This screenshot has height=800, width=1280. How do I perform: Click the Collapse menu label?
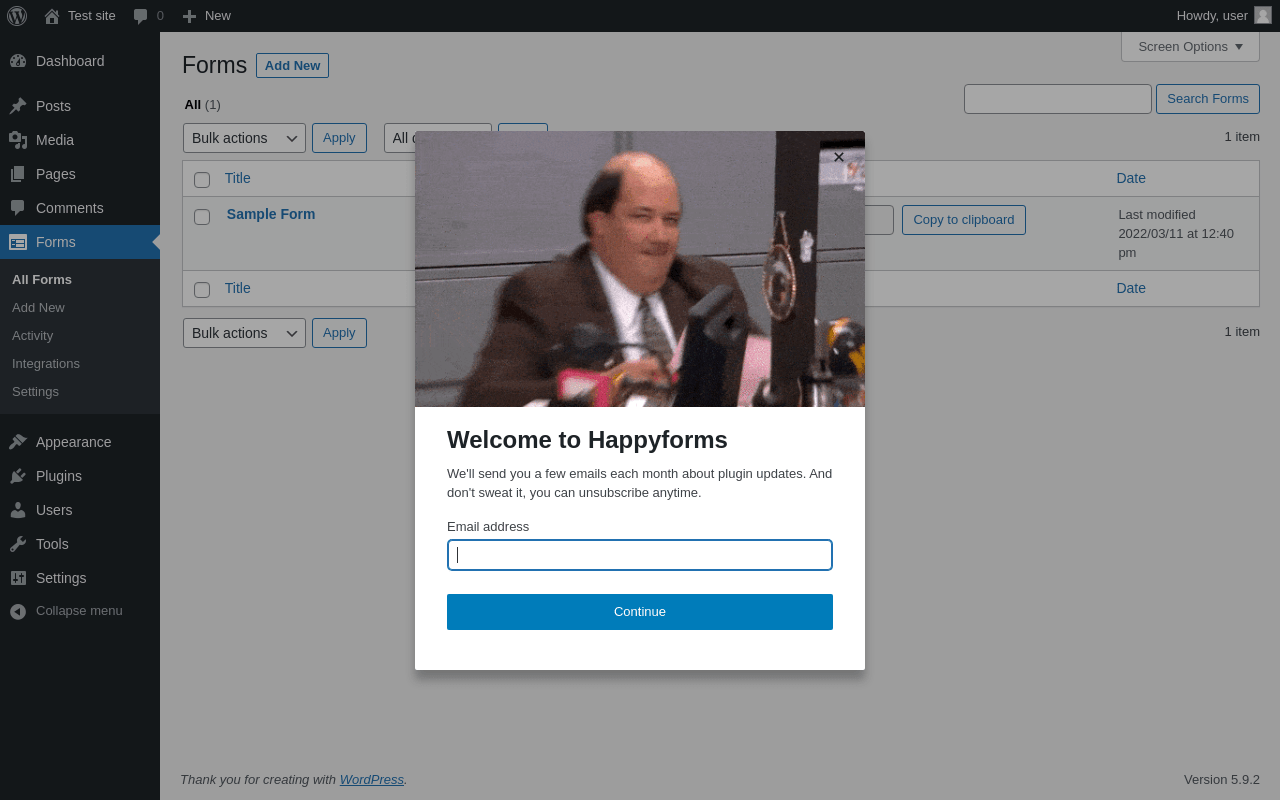click(x=79, y=611)
